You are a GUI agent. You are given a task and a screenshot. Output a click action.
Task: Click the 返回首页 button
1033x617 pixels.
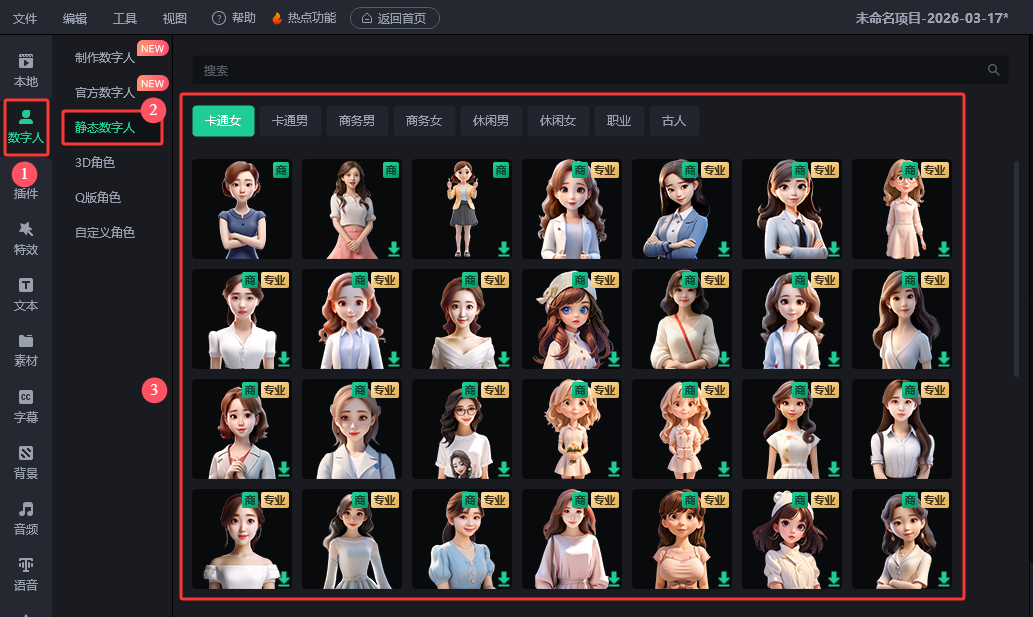pyautogui.click(x=395, y=18)
